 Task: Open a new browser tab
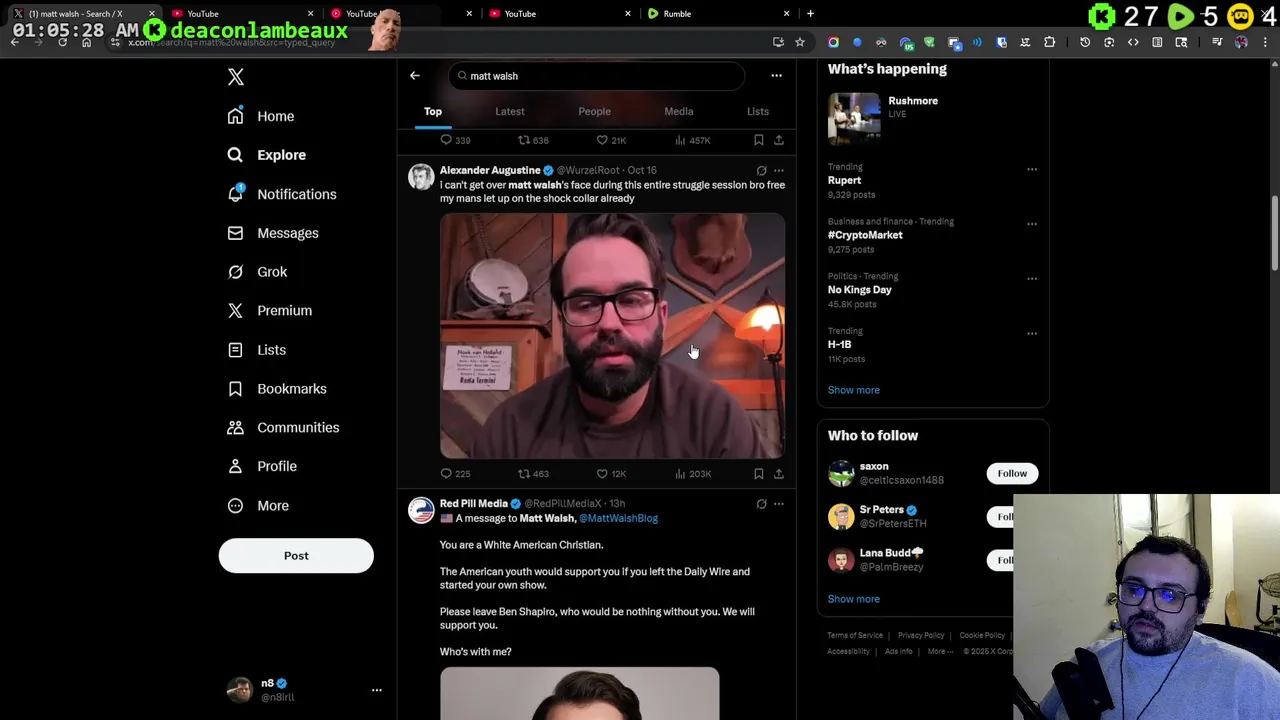pos(810,14)
